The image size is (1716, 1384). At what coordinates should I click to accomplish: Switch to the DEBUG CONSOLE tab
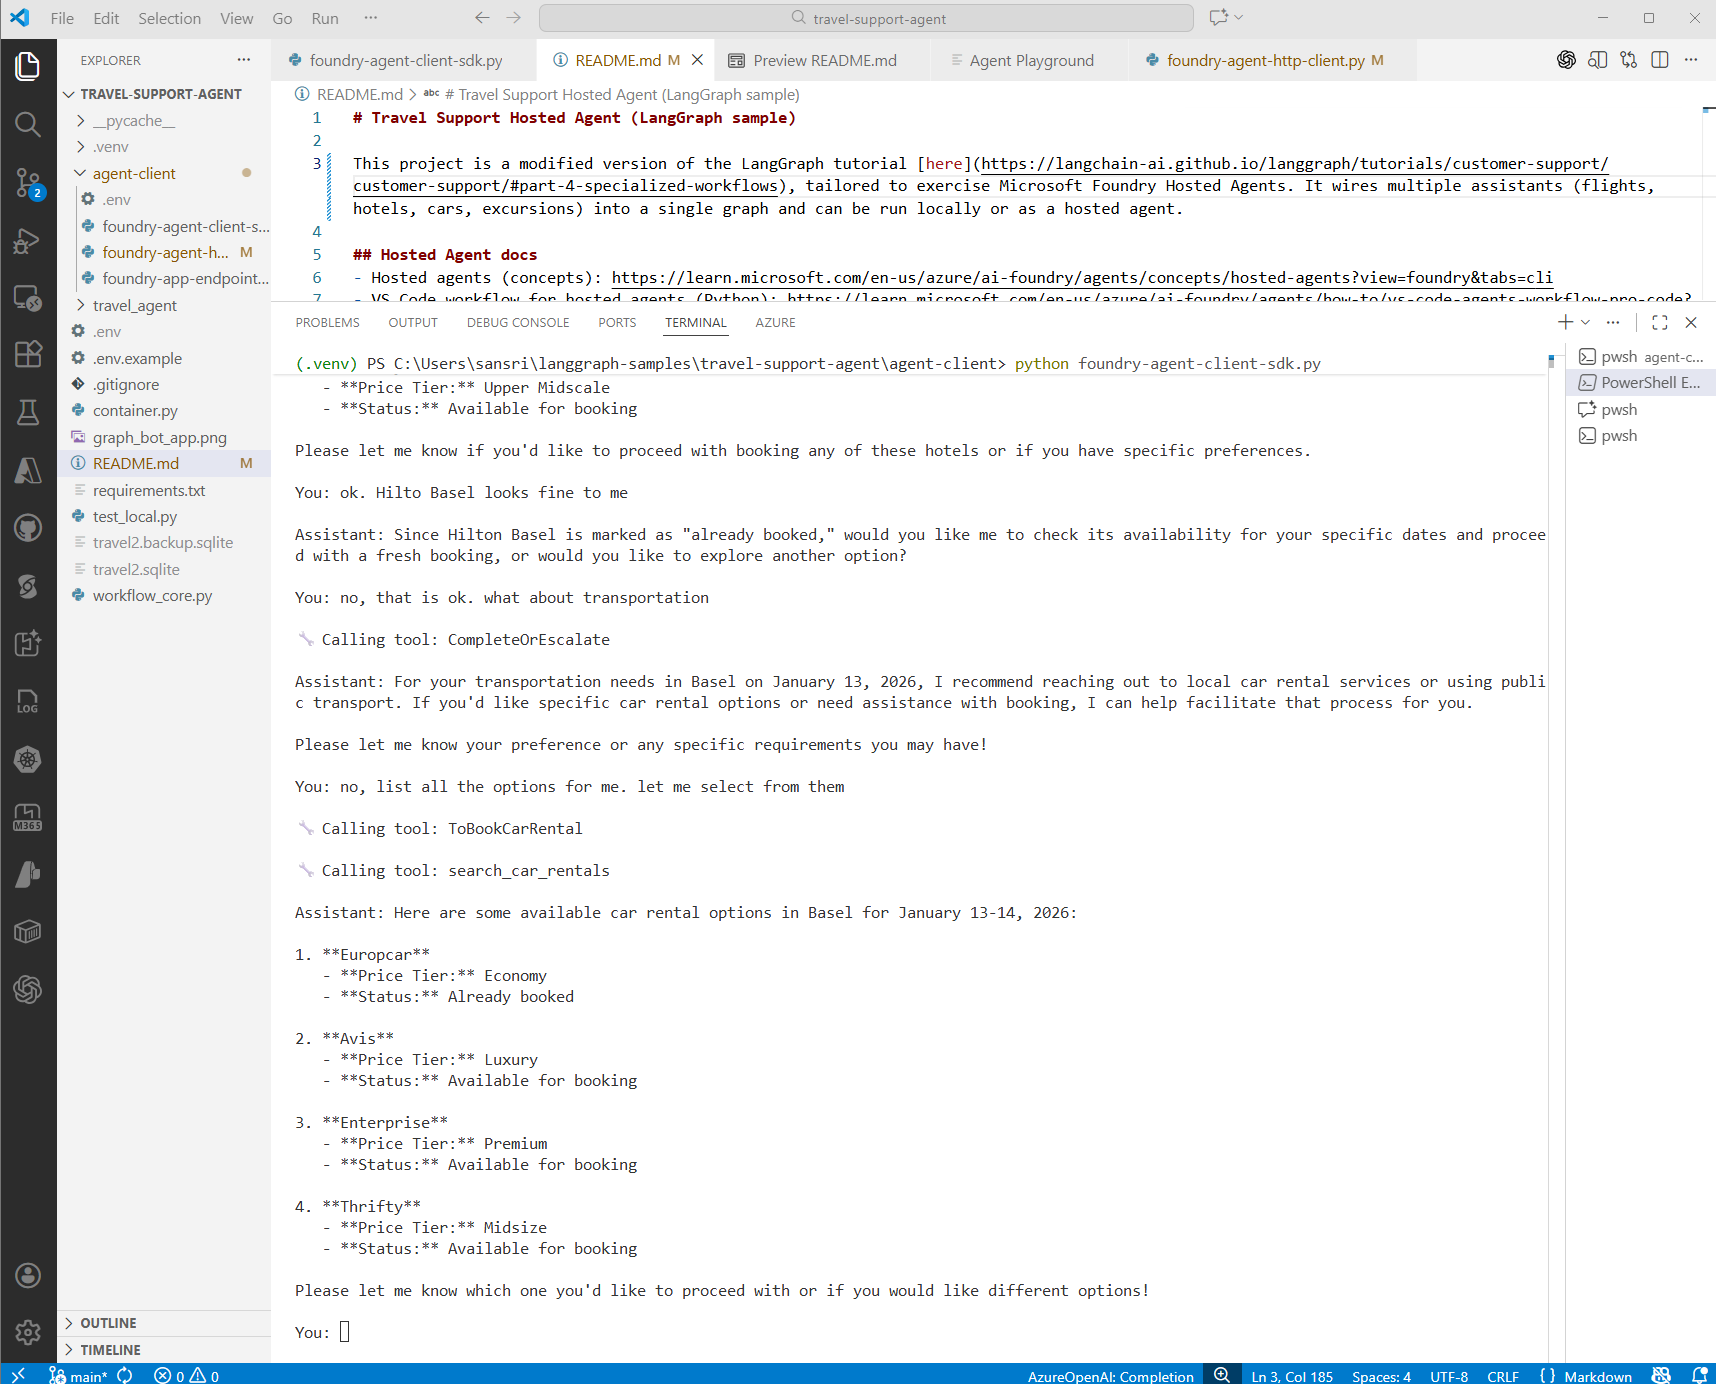point(518,322)
